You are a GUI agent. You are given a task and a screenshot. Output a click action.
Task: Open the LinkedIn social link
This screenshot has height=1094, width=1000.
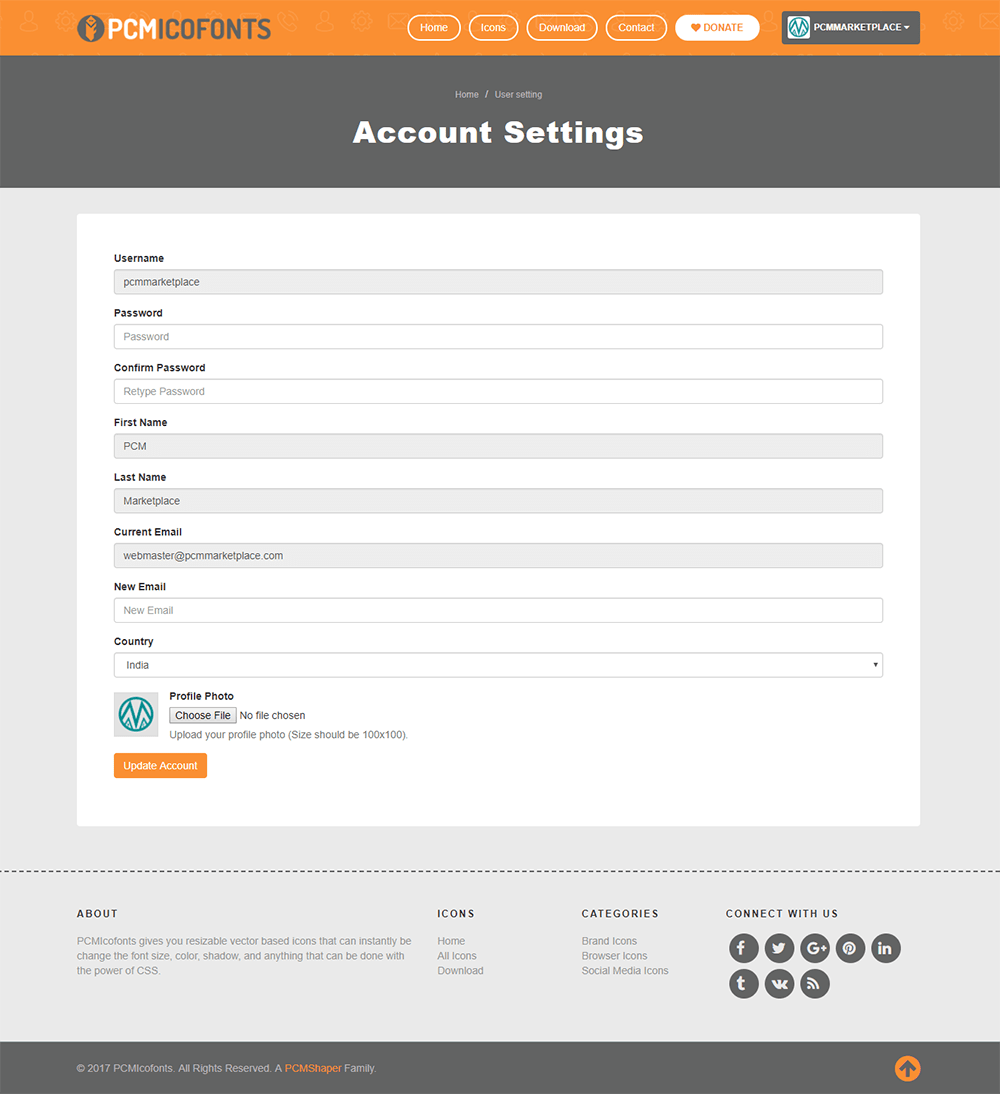[x=886, y=948]
